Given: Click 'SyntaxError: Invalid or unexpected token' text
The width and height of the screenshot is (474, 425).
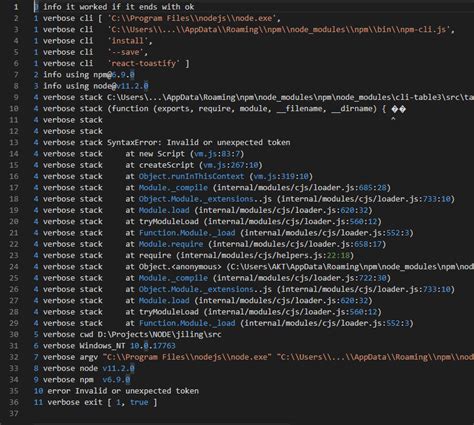Looking at the screenshot, I should pos(199,142).
